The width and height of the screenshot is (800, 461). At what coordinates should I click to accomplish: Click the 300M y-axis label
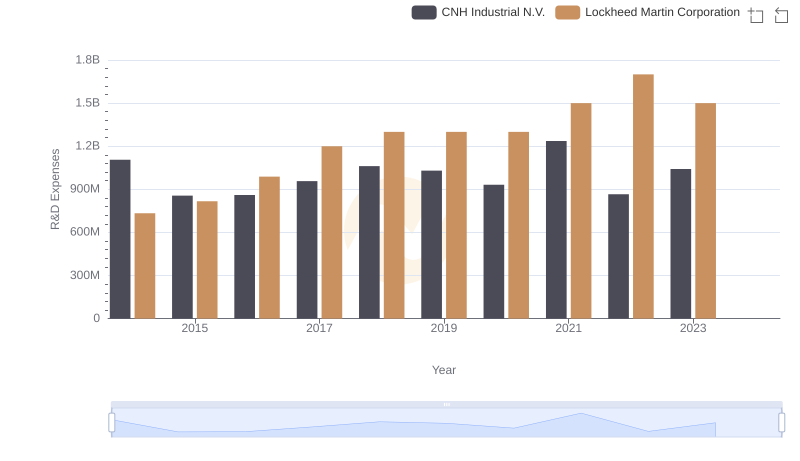(x=85, y=275)
